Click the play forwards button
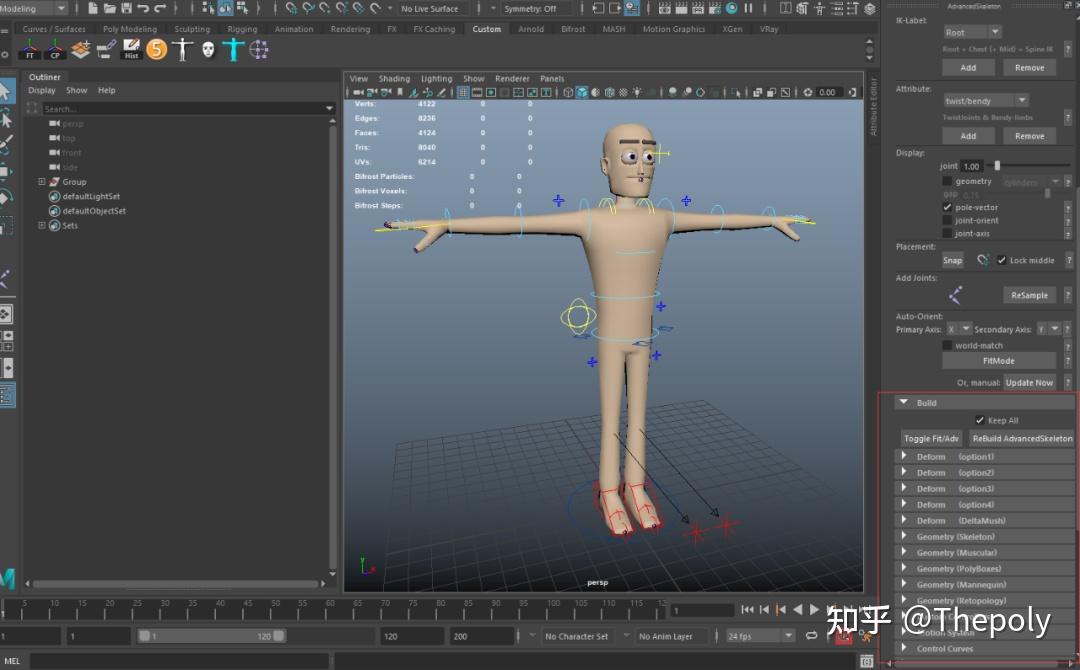Screen dimensions: 1080x670 pyautogui.click(x=814, y=610)
